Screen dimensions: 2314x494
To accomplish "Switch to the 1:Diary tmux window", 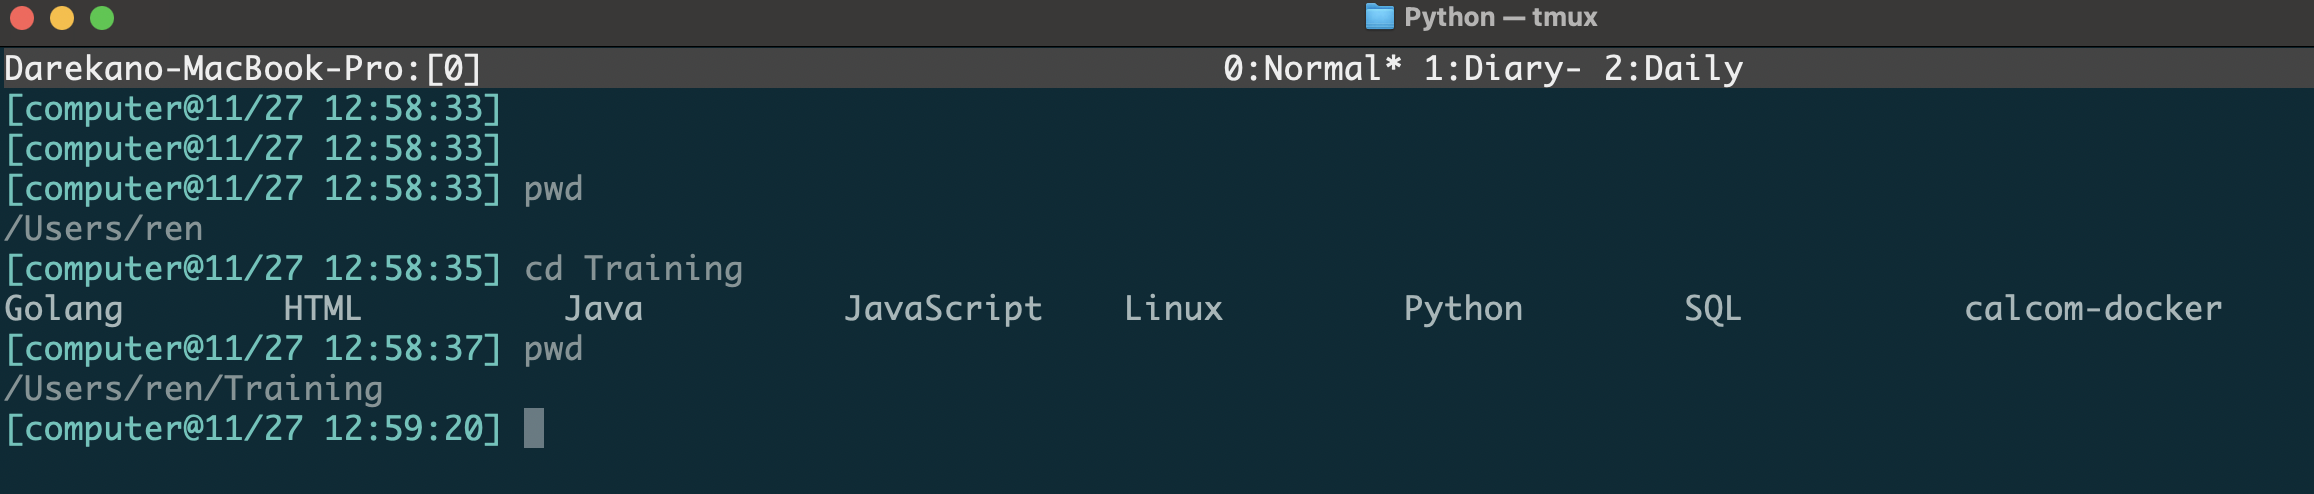I will (1501, 69).
